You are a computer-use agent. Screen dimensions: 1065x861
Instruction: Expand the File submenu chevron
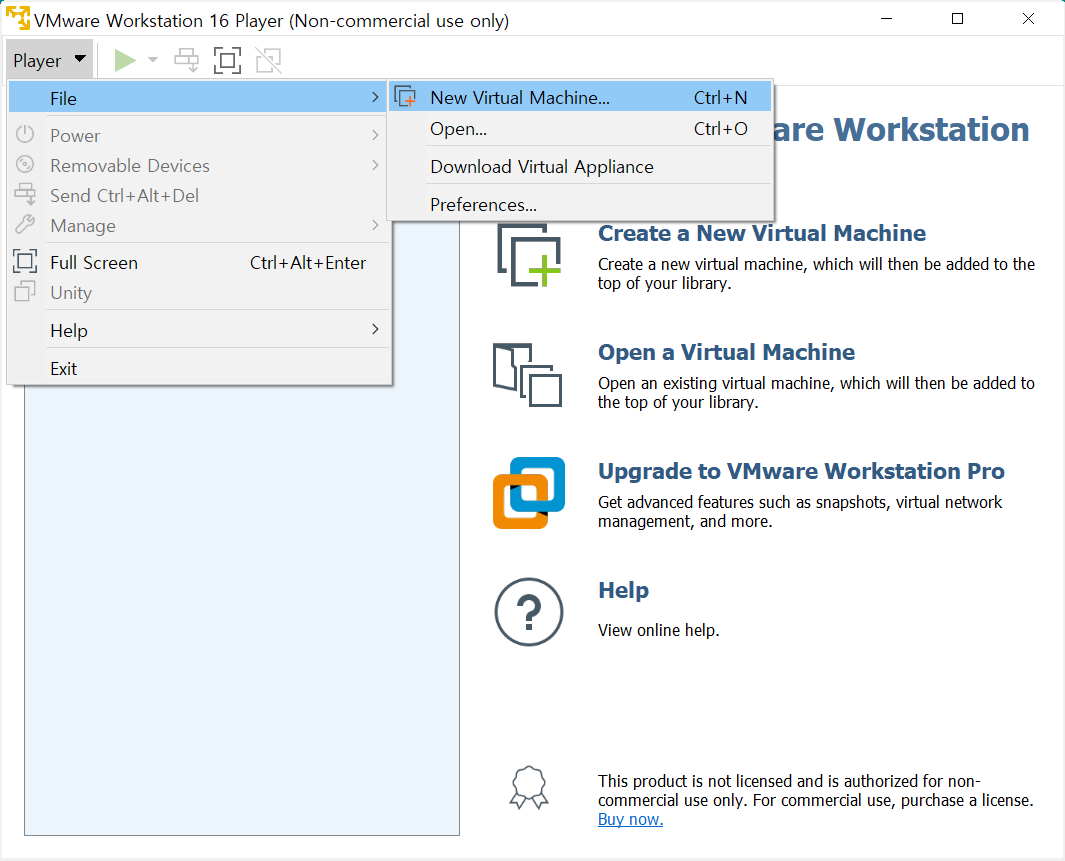point(375,98)
